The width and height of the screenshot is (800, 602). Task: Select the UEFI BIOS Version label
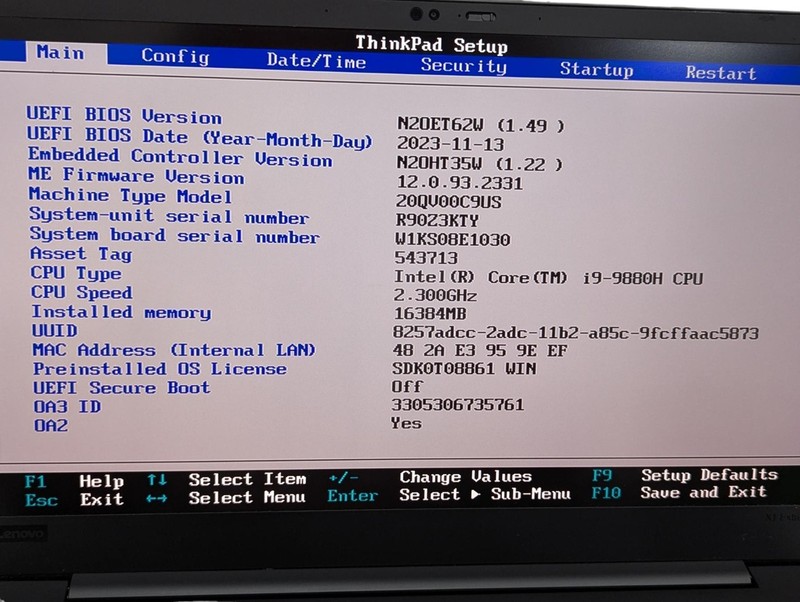[124, 115]
